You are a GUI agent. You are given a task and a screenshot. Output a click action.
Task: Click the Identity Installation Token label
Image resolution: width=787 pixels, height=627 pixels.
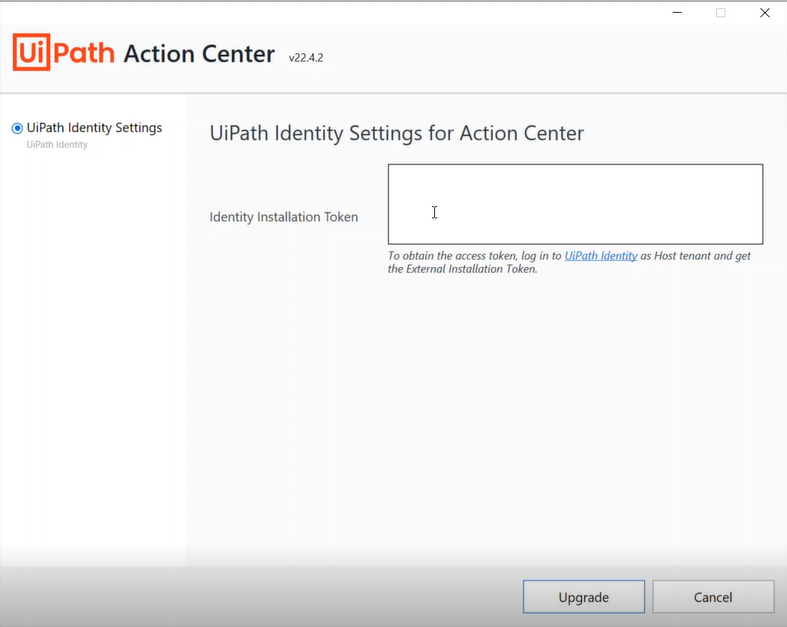[284, 217]
